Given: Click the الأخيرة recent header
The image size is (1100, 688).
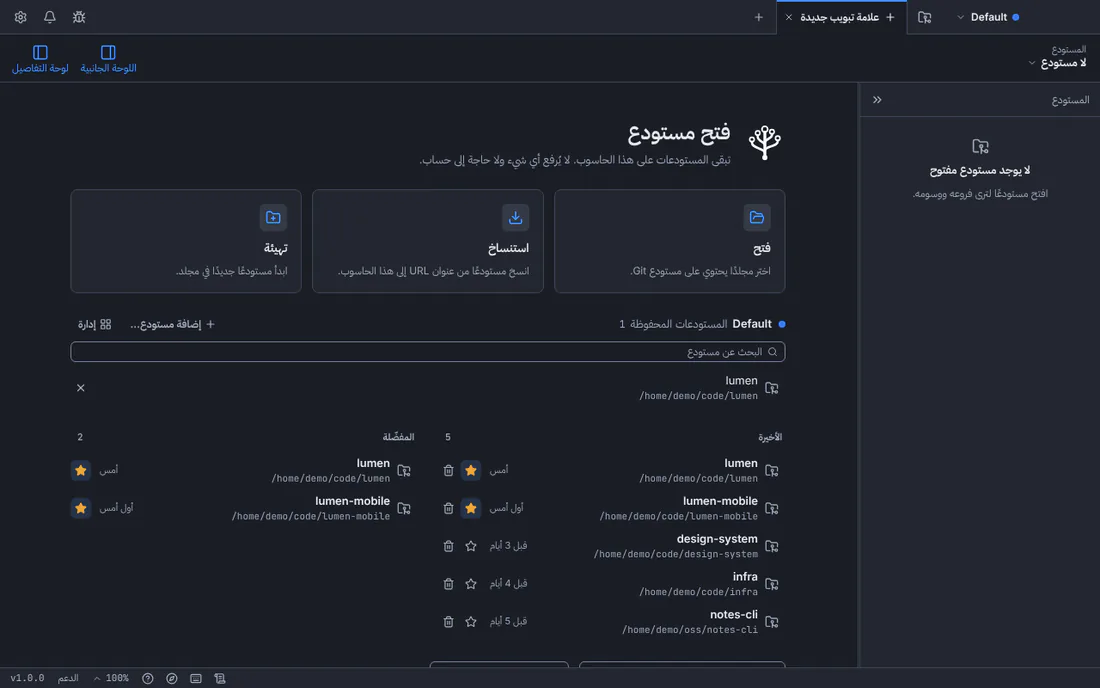Looking at the screenshot, I should click(x=770, y=437).
